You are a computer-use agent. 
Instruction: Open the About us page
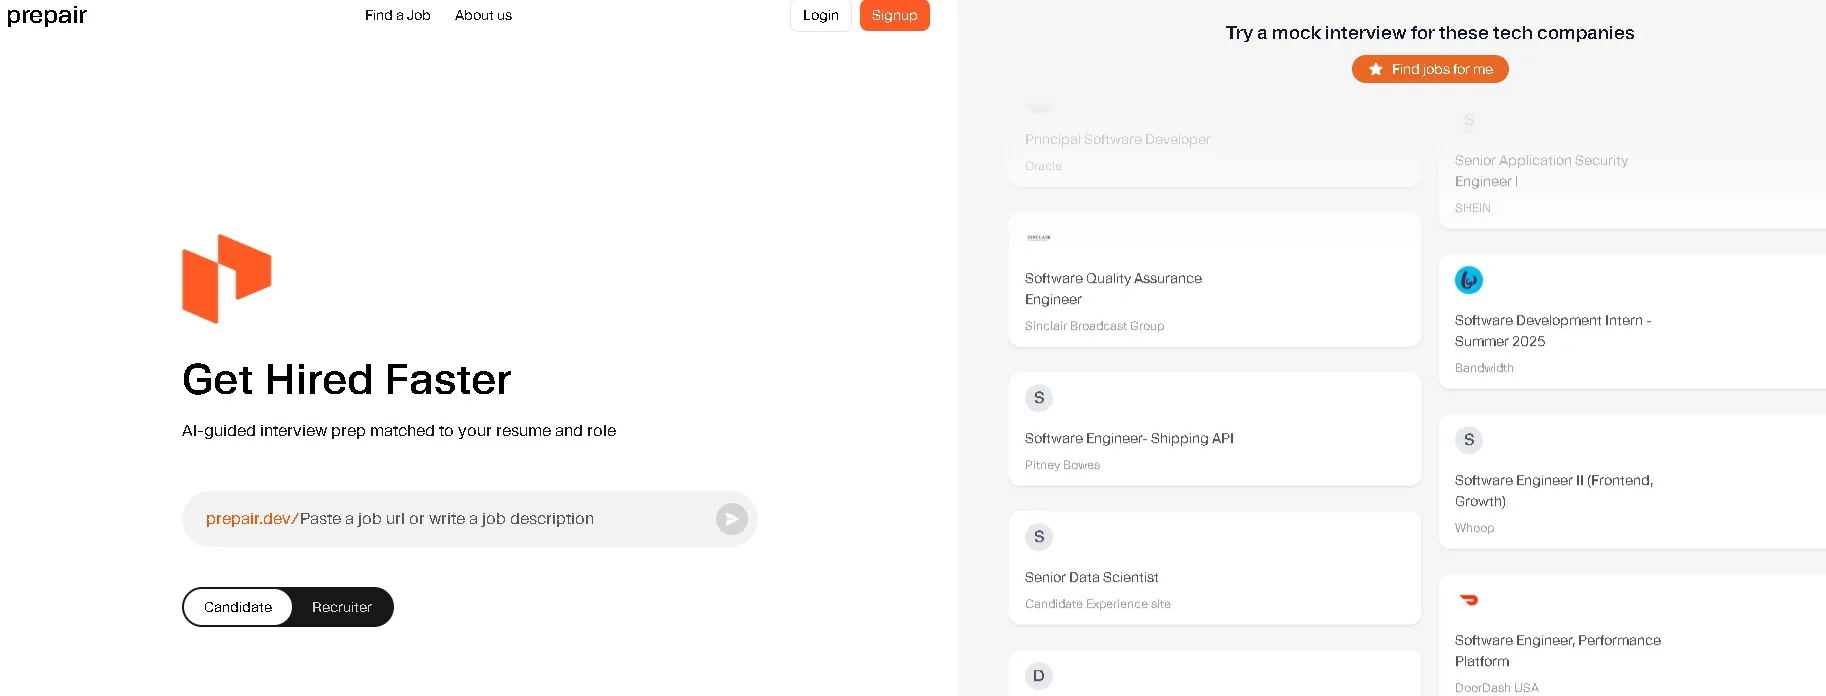pos(483,15)
